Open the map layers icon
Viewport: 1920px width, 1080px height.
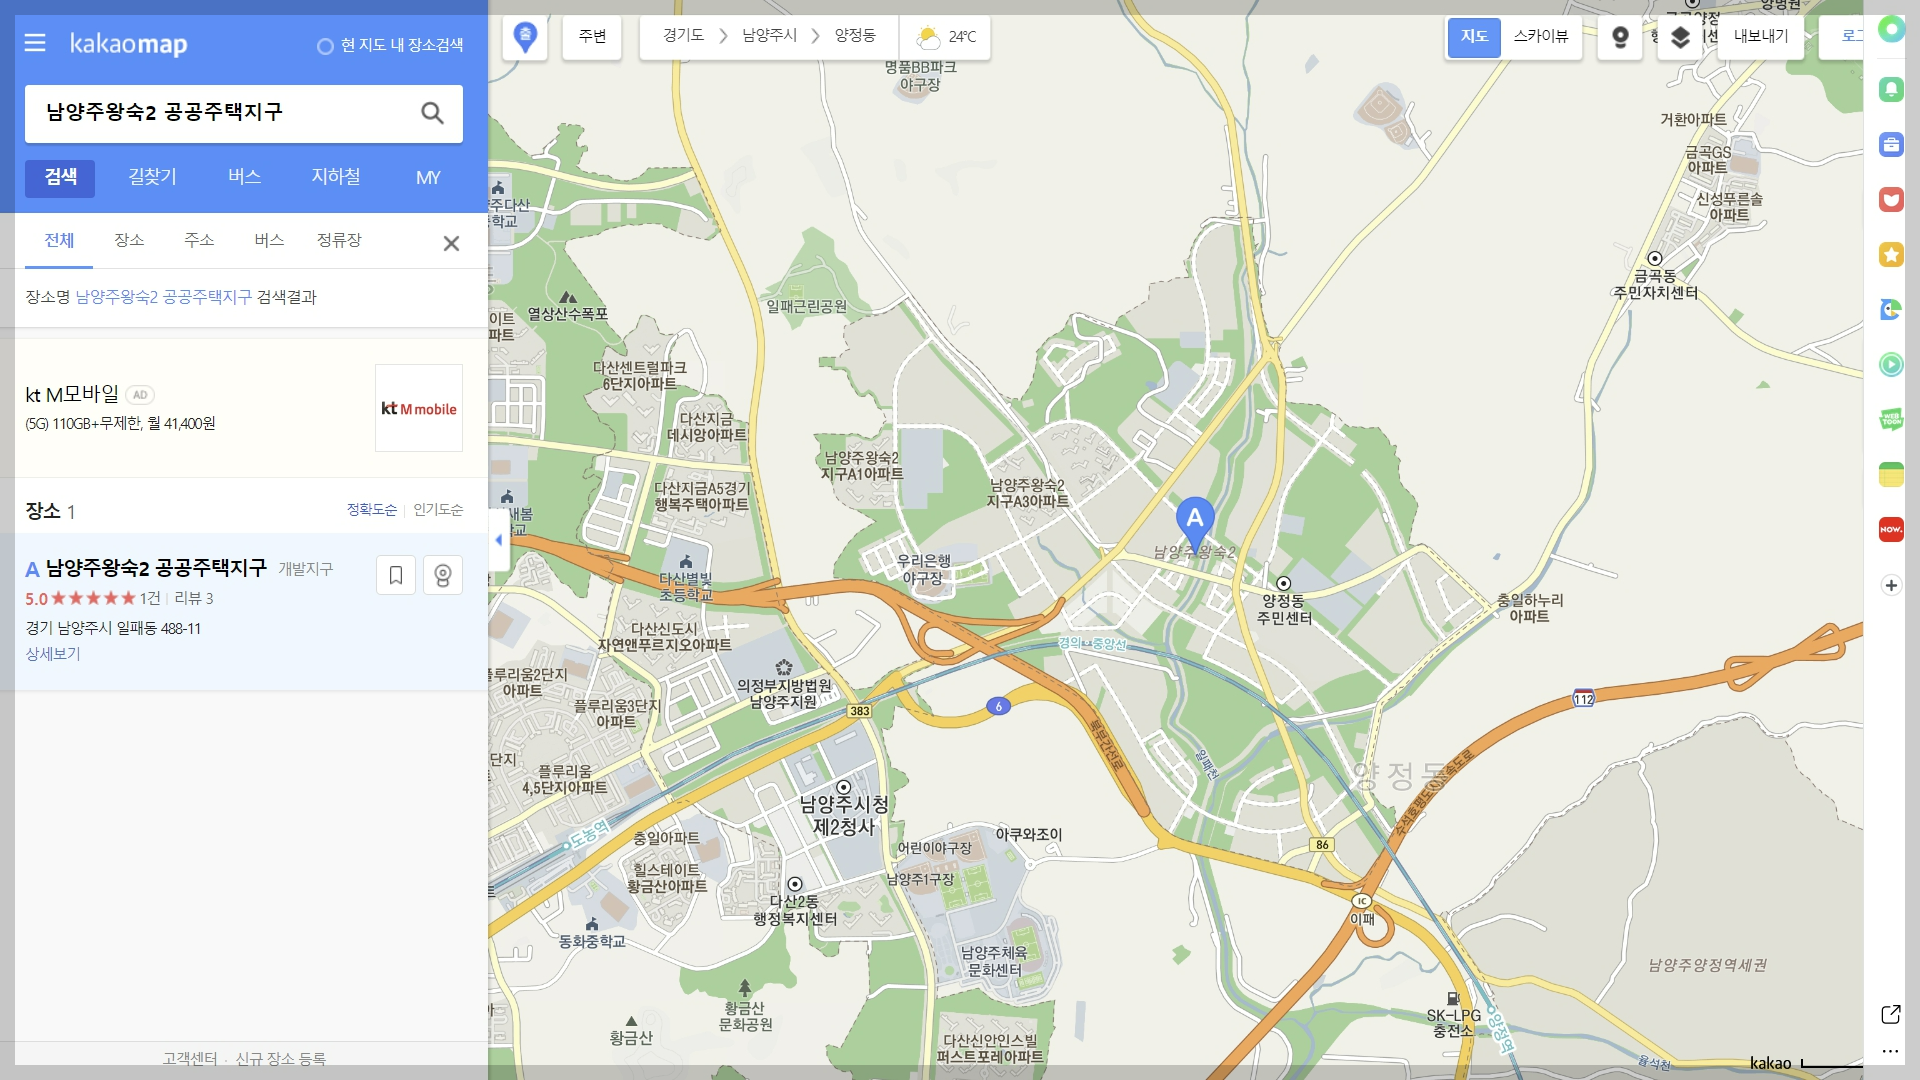(x=1680, y=37)
